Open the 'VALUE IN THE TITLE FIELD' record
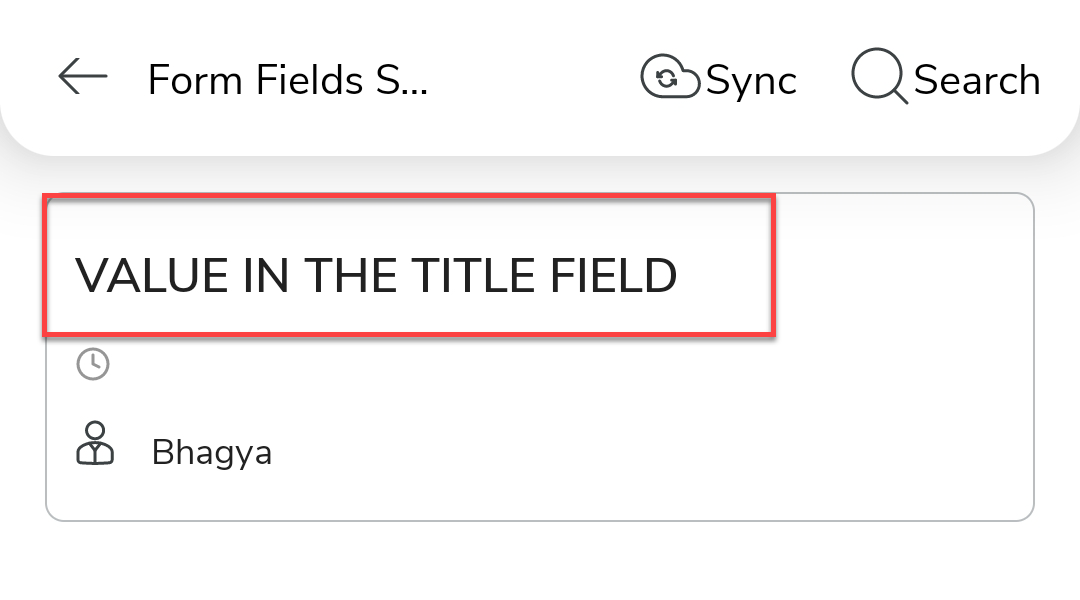Screen dimensions: 1080x600 [376, 275]
